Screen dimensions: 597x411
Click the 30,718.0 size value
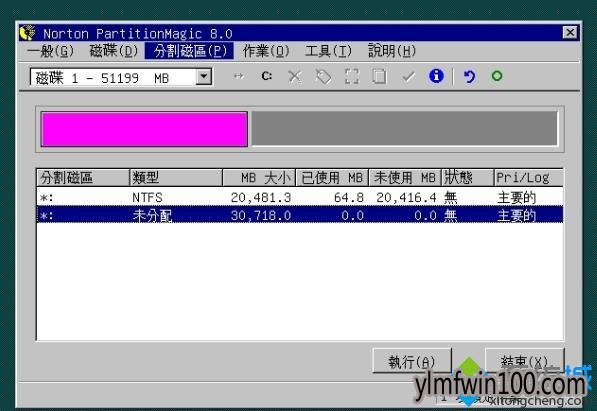(x=261, y=216)
